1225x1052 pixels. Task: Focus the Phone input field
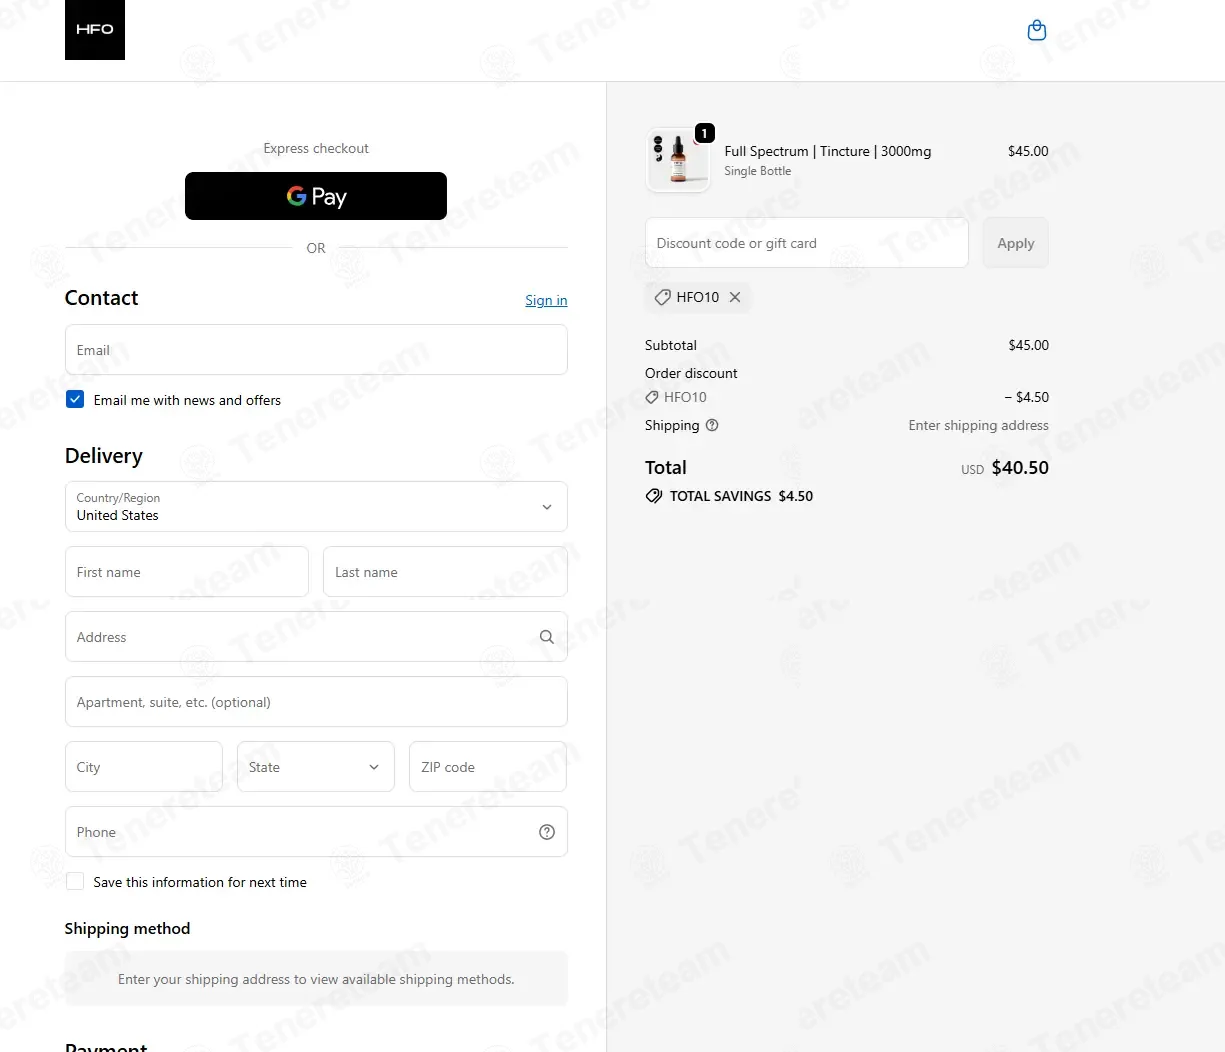click(316, 832)
